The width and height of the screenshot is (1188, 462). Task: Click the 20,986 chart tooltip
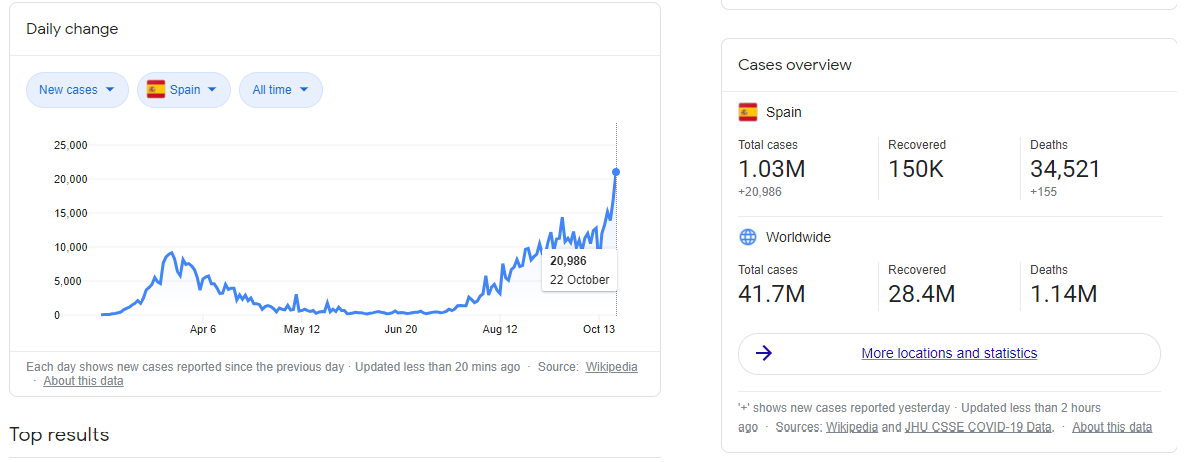pos(580,270)
